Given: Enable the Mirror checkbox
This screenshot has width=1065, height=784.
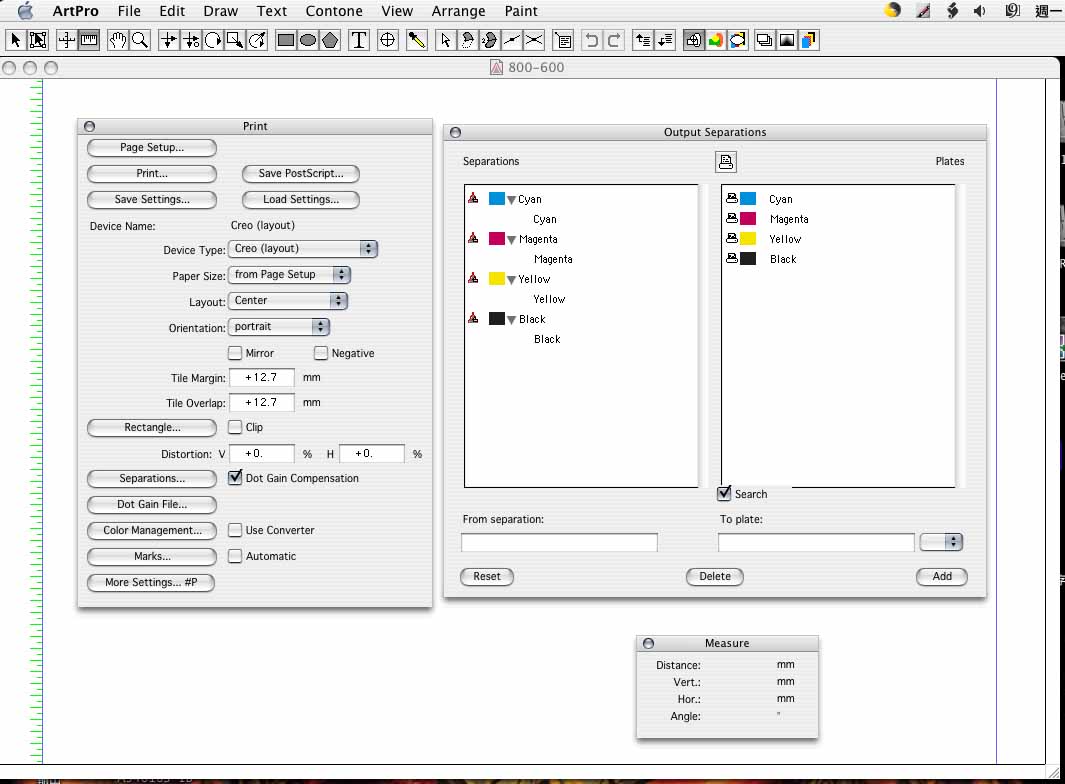Looking at the screenshot, I should (x=235, y=353).
